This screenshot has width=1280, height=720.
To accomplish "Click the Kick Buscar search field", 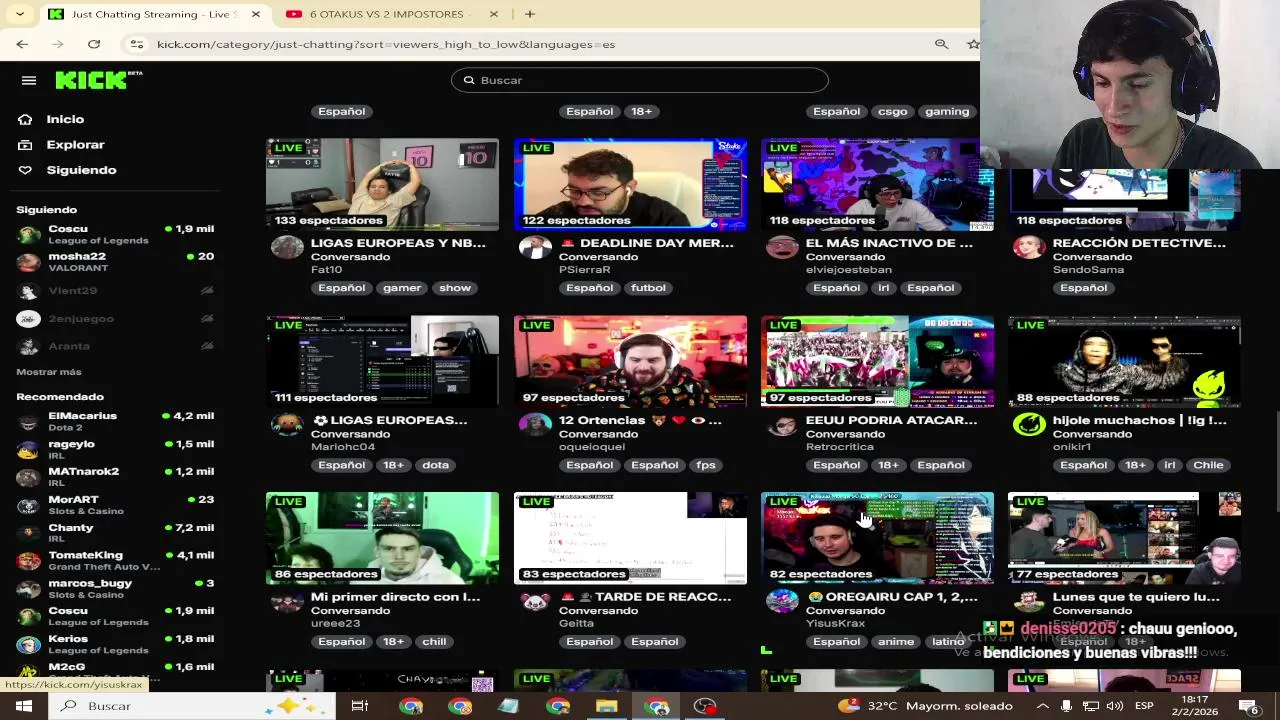I will tap(640, 80).
